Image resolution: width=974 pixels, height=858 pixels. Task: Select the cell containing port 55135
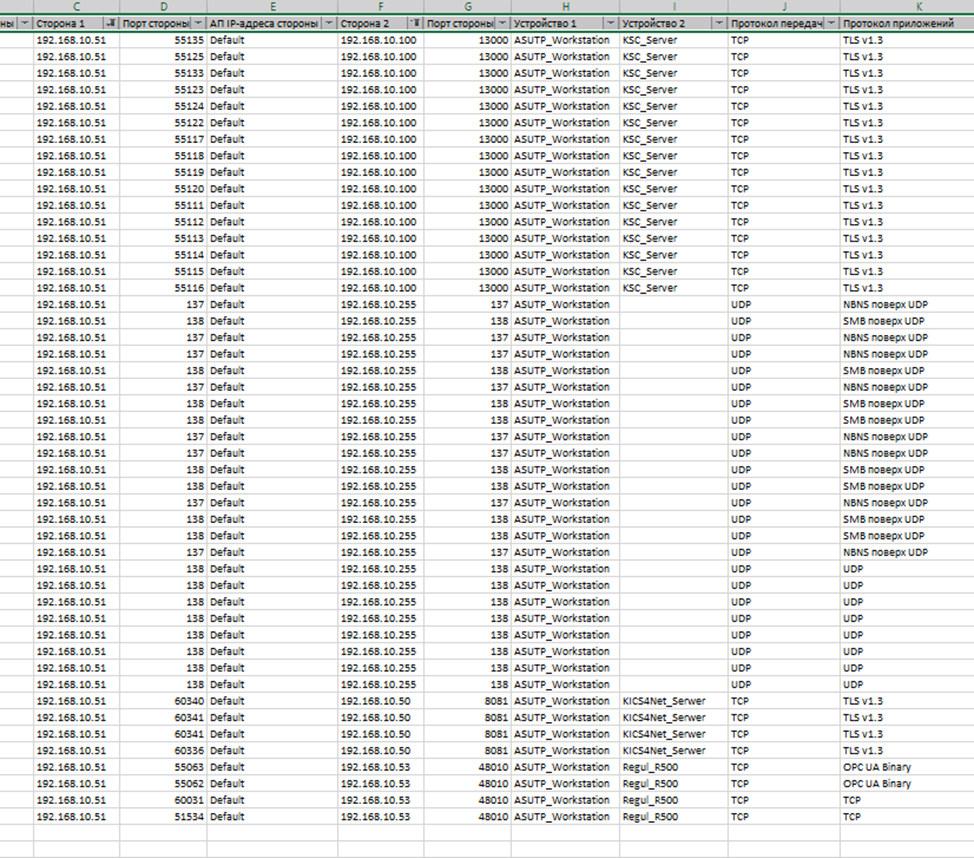pyautogui.click(x=163, y=40)
